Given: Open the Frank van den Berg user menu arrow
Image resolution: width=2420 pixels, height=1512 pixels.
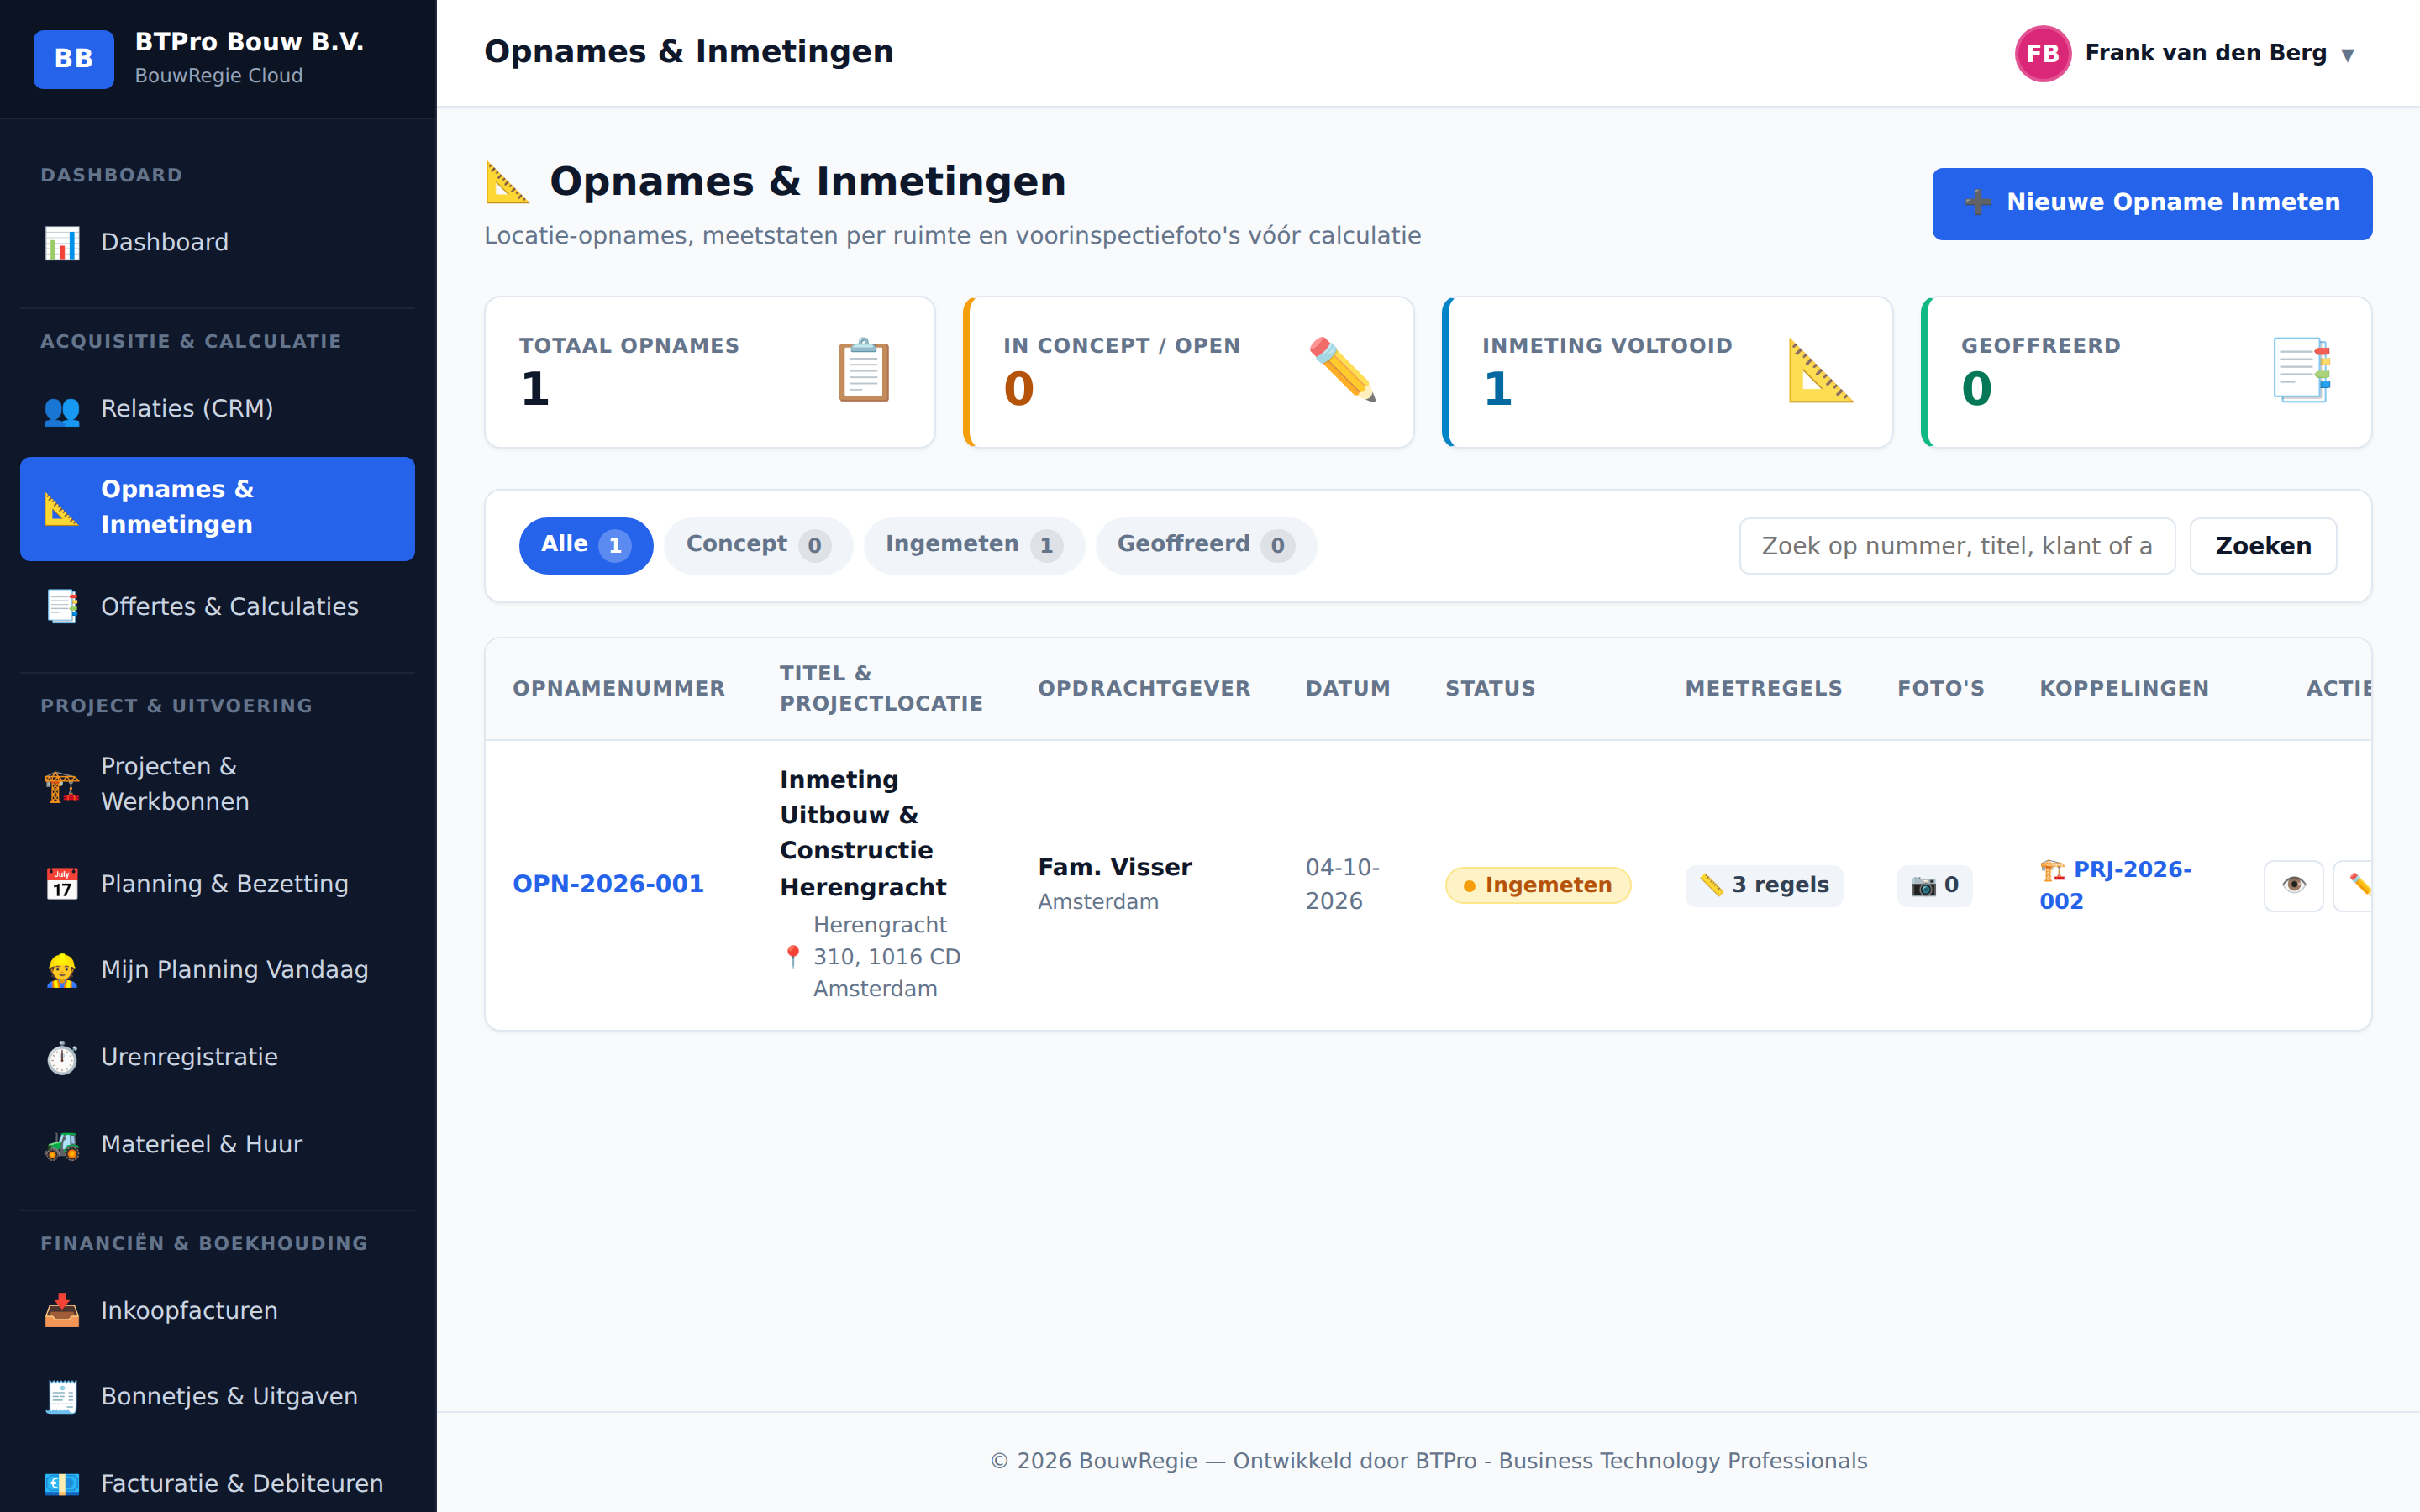Looking at the screenshot, I should tap(2348, 55).
